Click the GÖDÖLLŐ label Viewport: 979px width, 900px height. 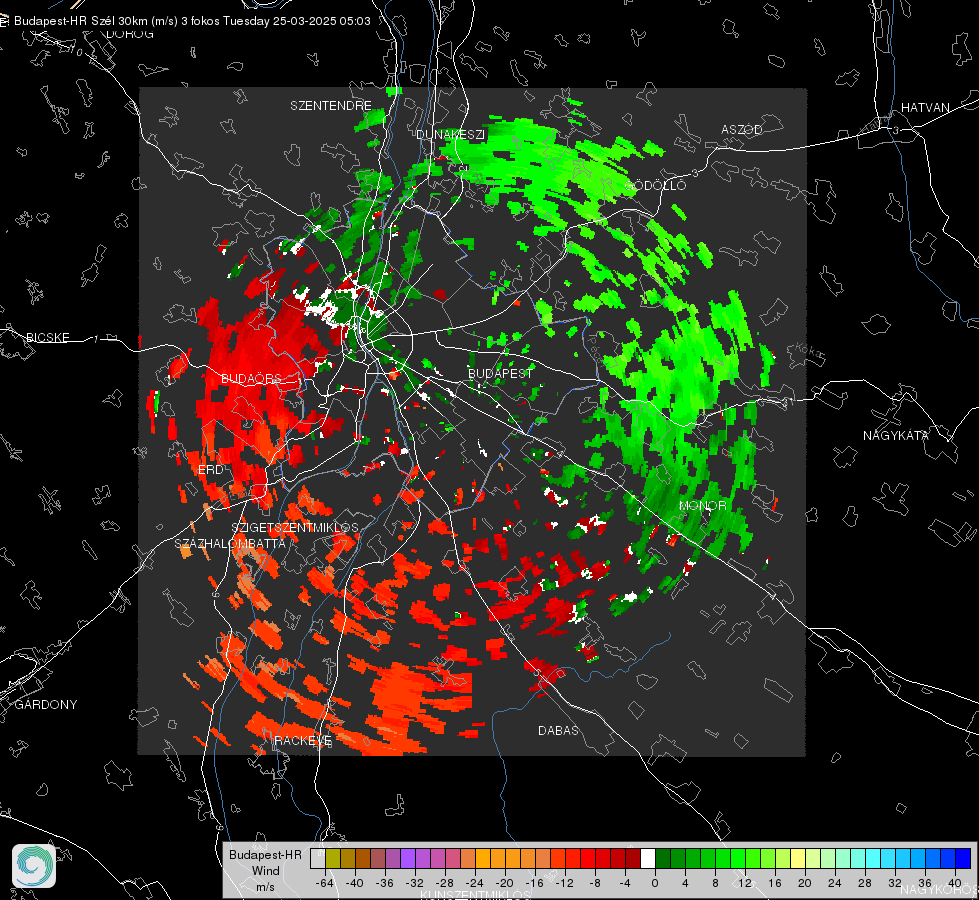coord(655,185)
